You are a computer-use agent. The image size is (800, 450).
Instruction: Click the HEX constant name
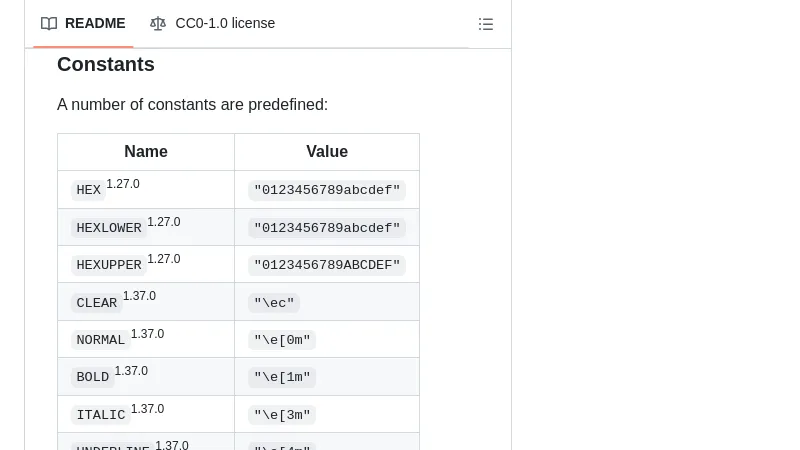[x=89, y=190]
